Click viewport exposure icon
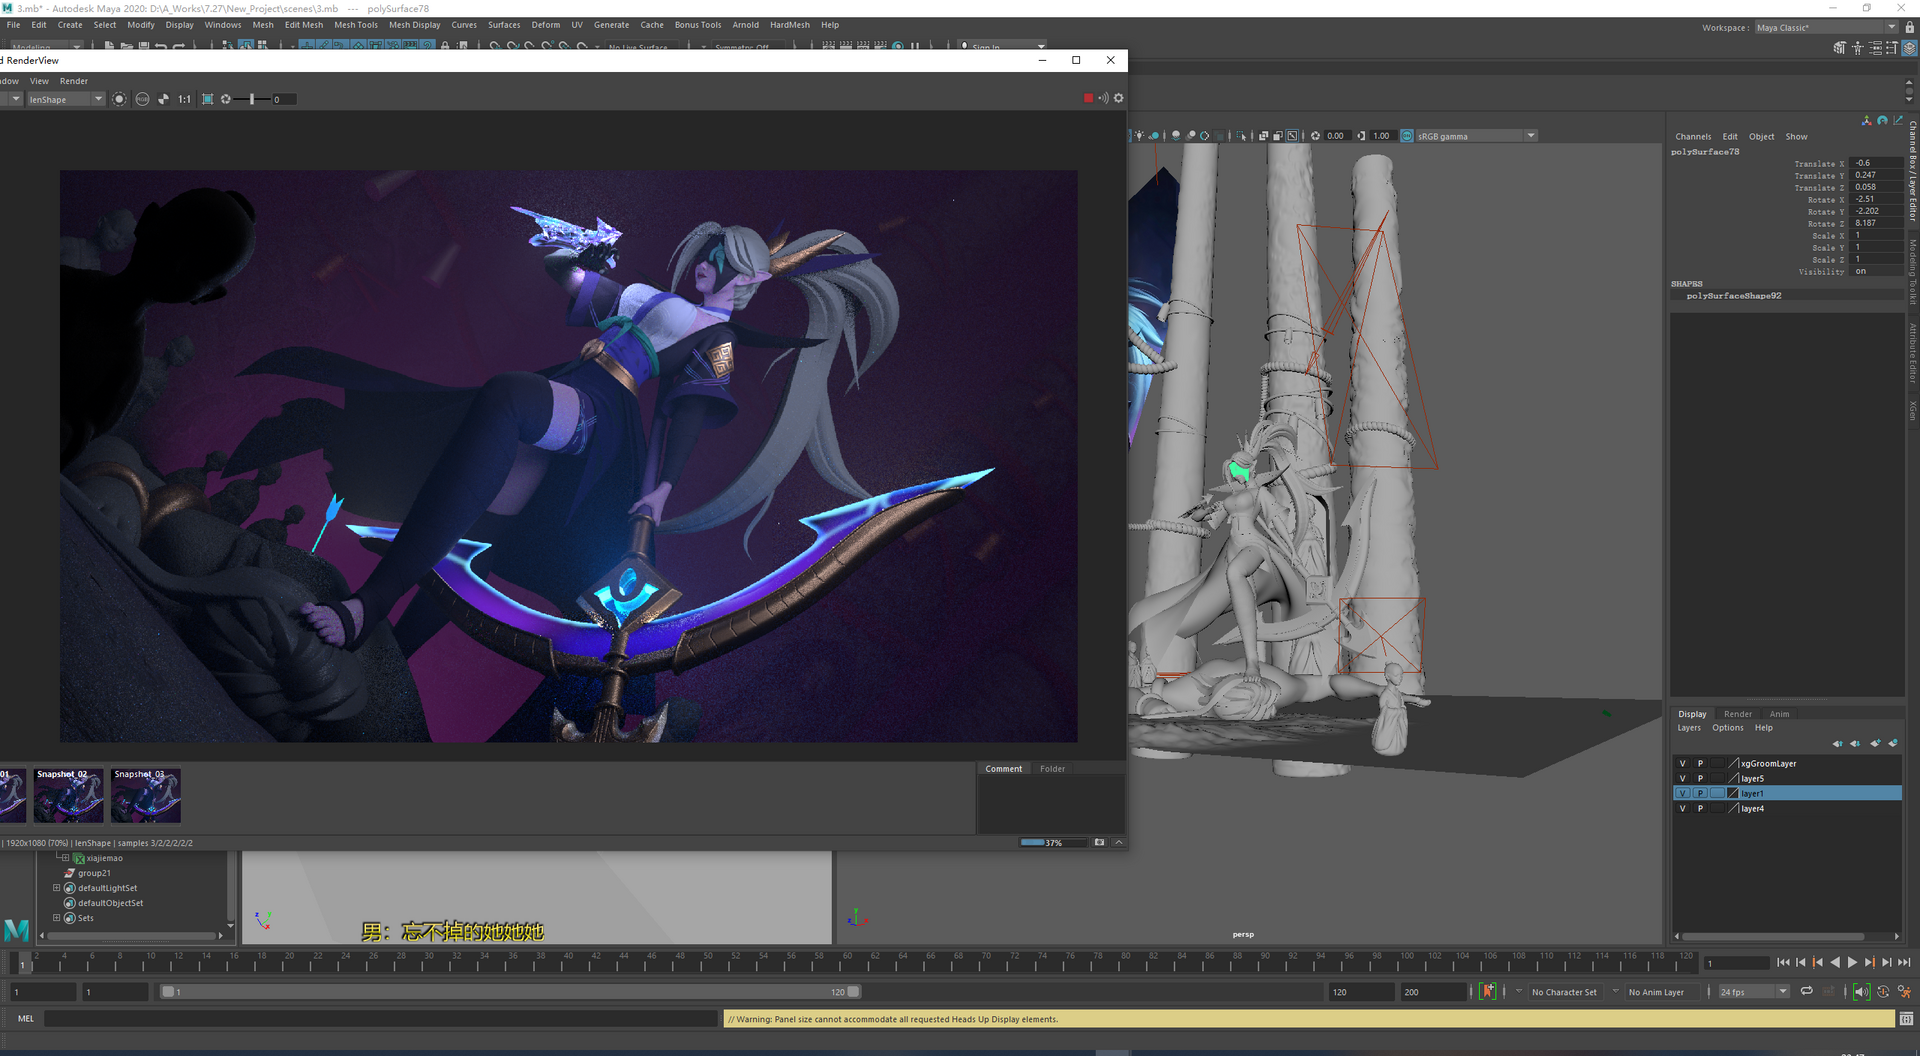The width and height of the screenshot is (1920, 1056). point(1316,136)
